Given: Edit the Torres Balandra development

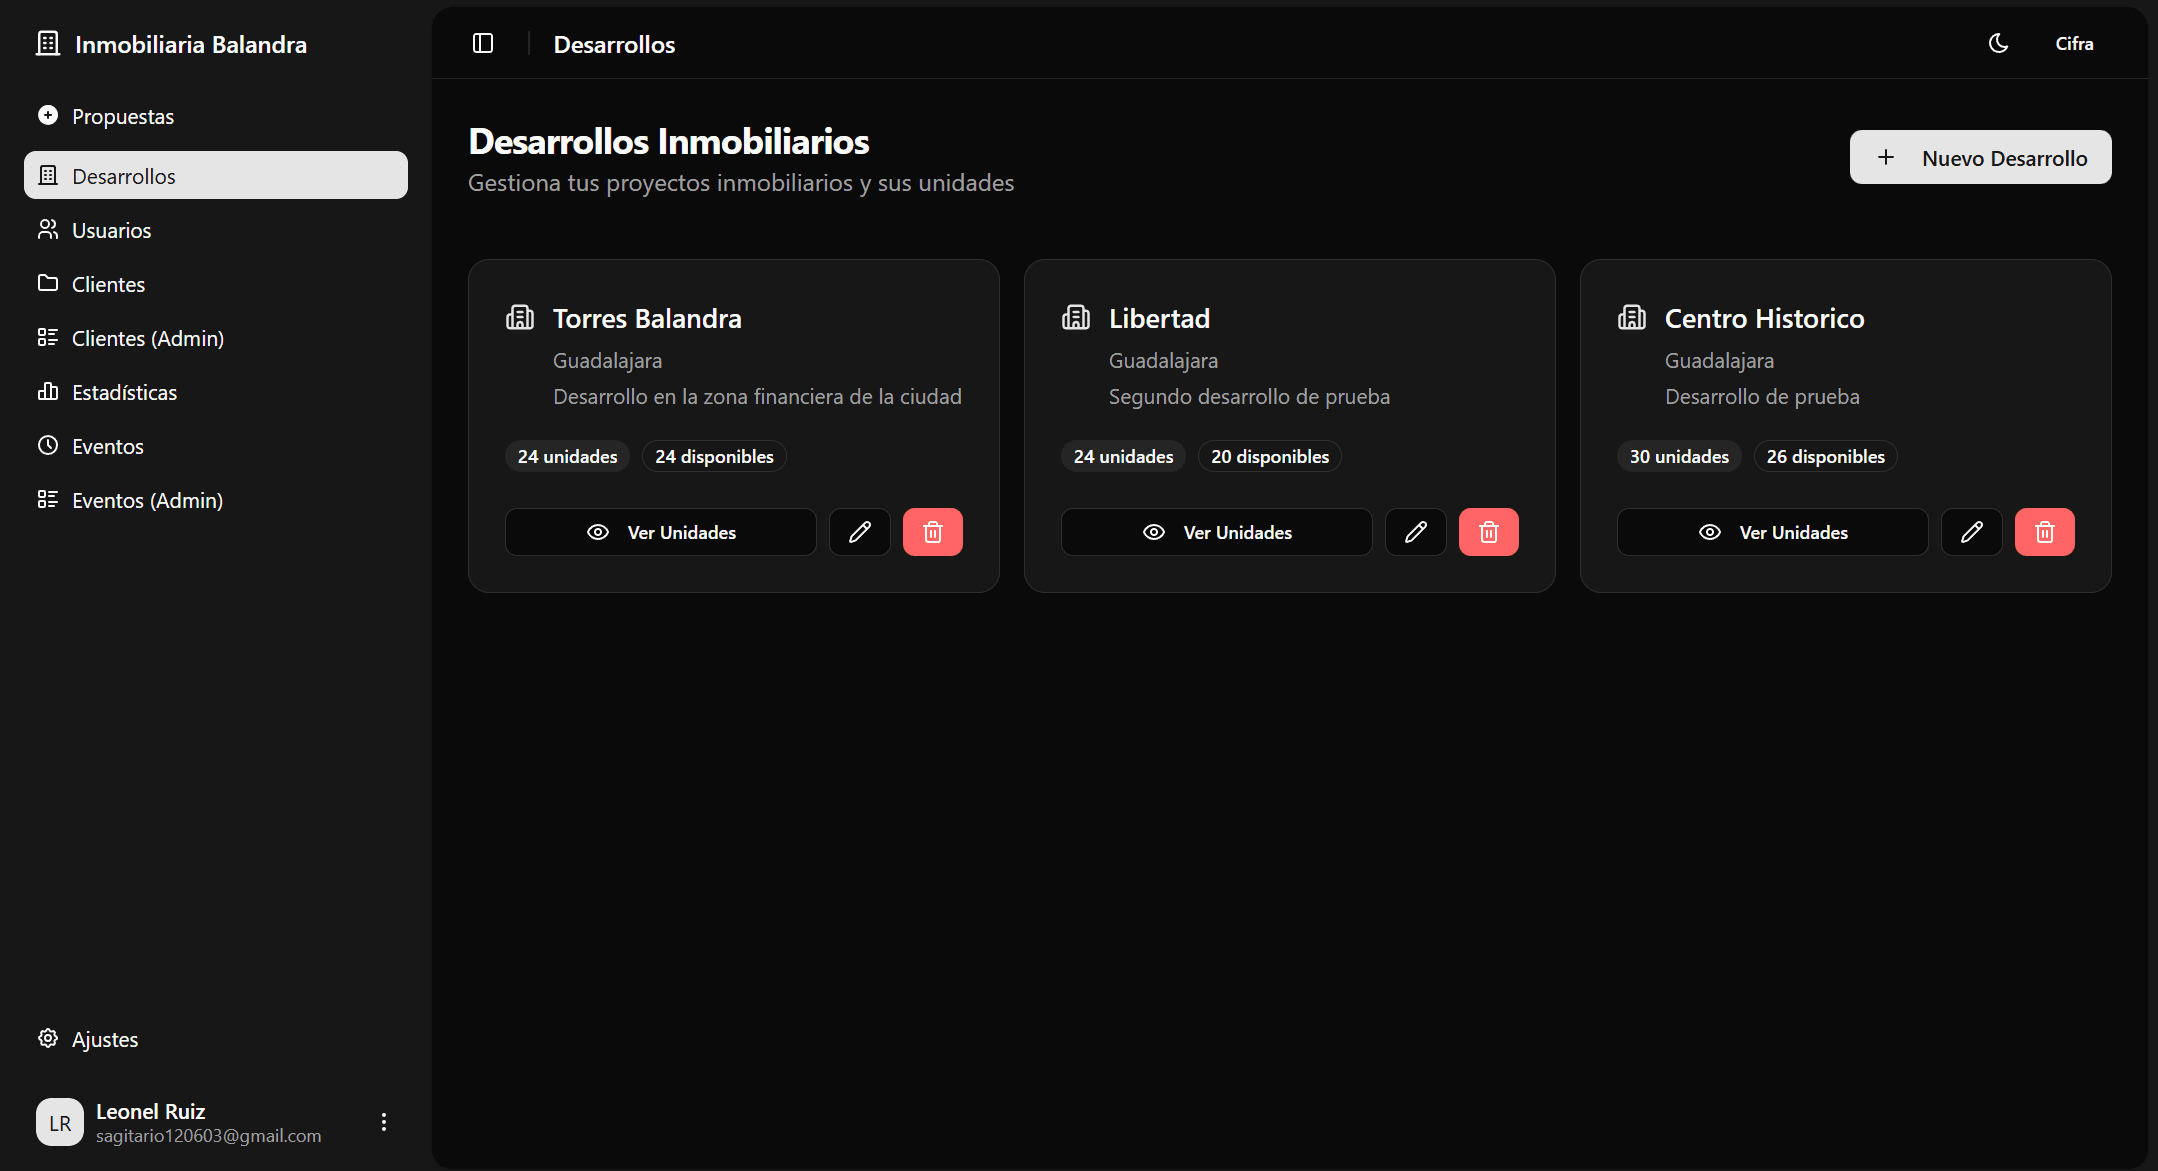Looking at the screenshot, I should point(859,532).
